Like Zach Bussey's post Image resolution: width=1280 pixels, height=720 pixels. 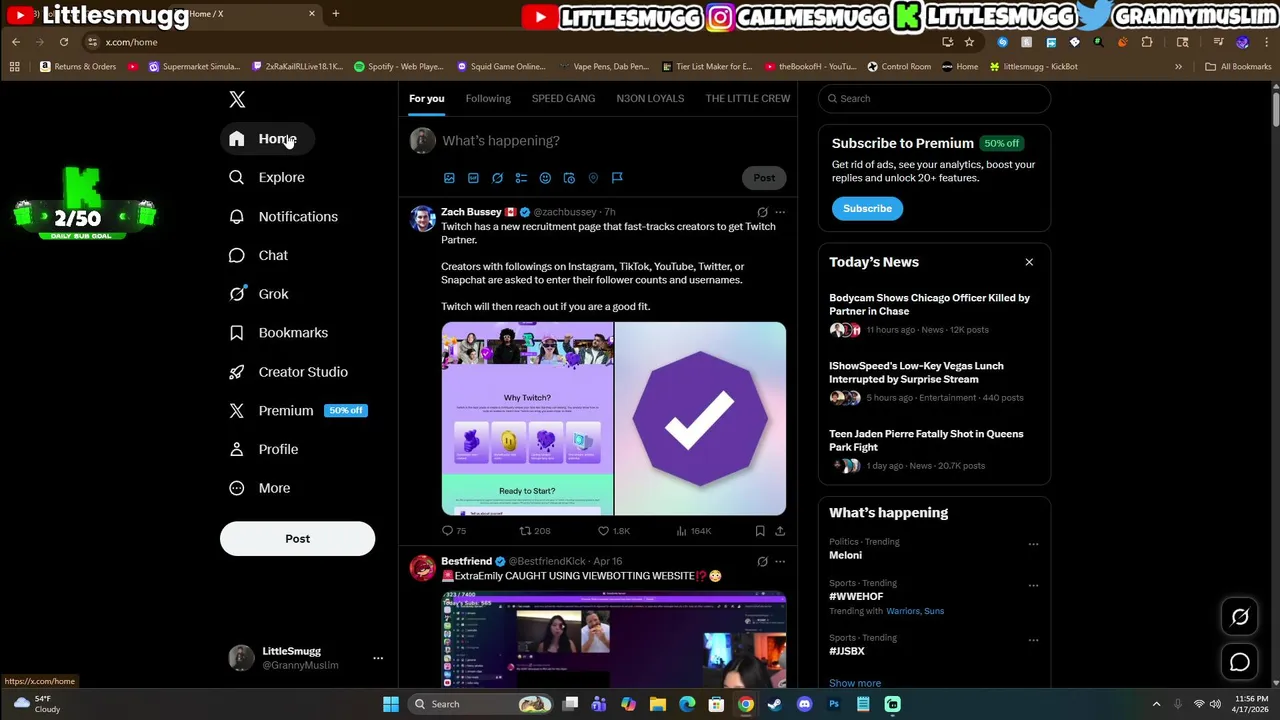click(x=613, y=531)
